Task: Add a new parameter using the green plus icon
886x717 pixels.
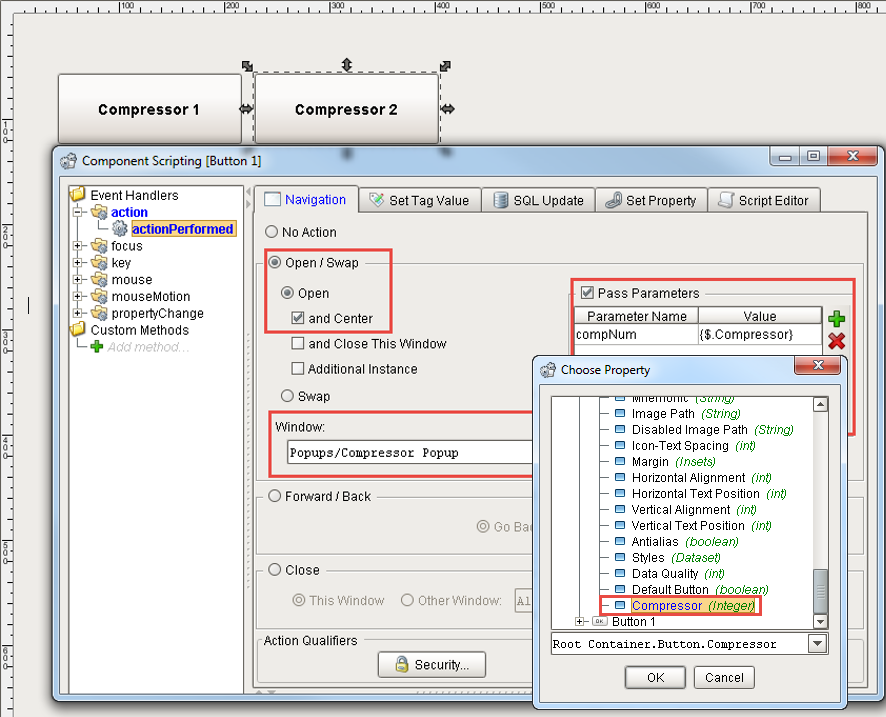Action: click(x=836, y=317)
